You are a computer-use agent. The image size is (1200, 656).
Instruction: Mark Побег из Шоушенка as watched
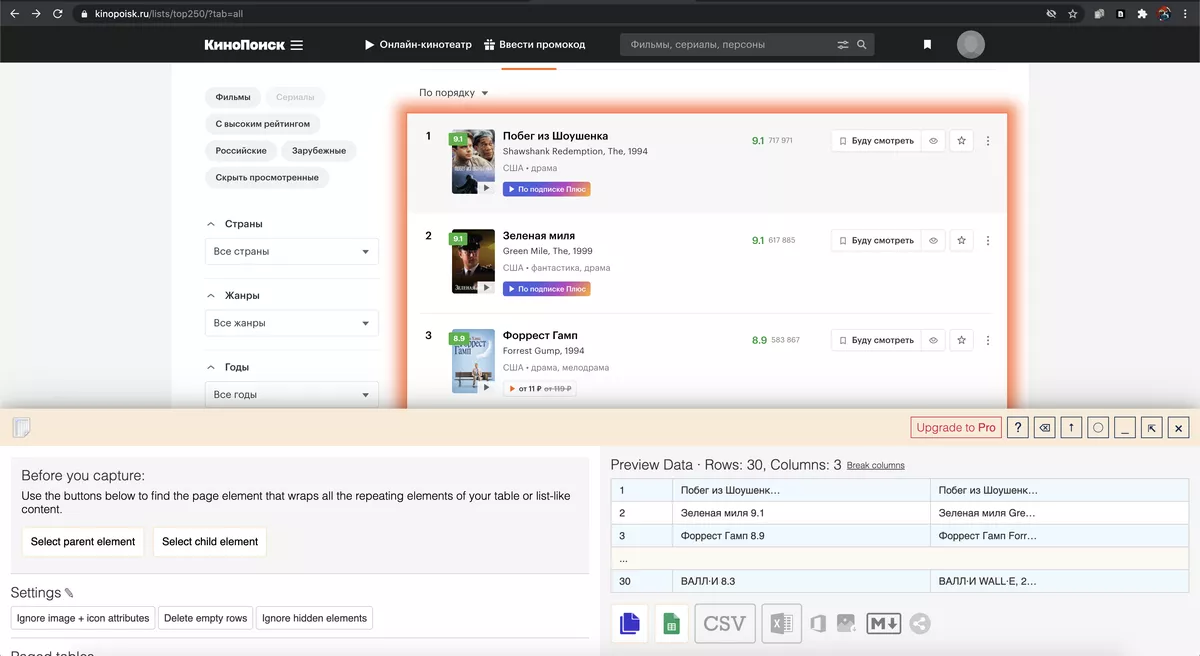pos(933,141)
